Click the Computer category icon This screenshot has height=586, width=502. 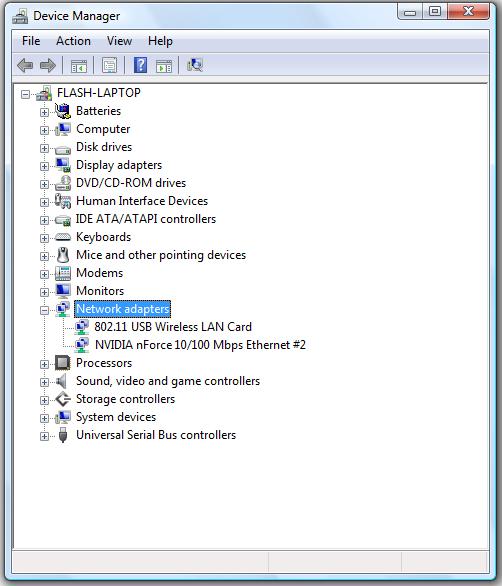[x=62, y=129]
